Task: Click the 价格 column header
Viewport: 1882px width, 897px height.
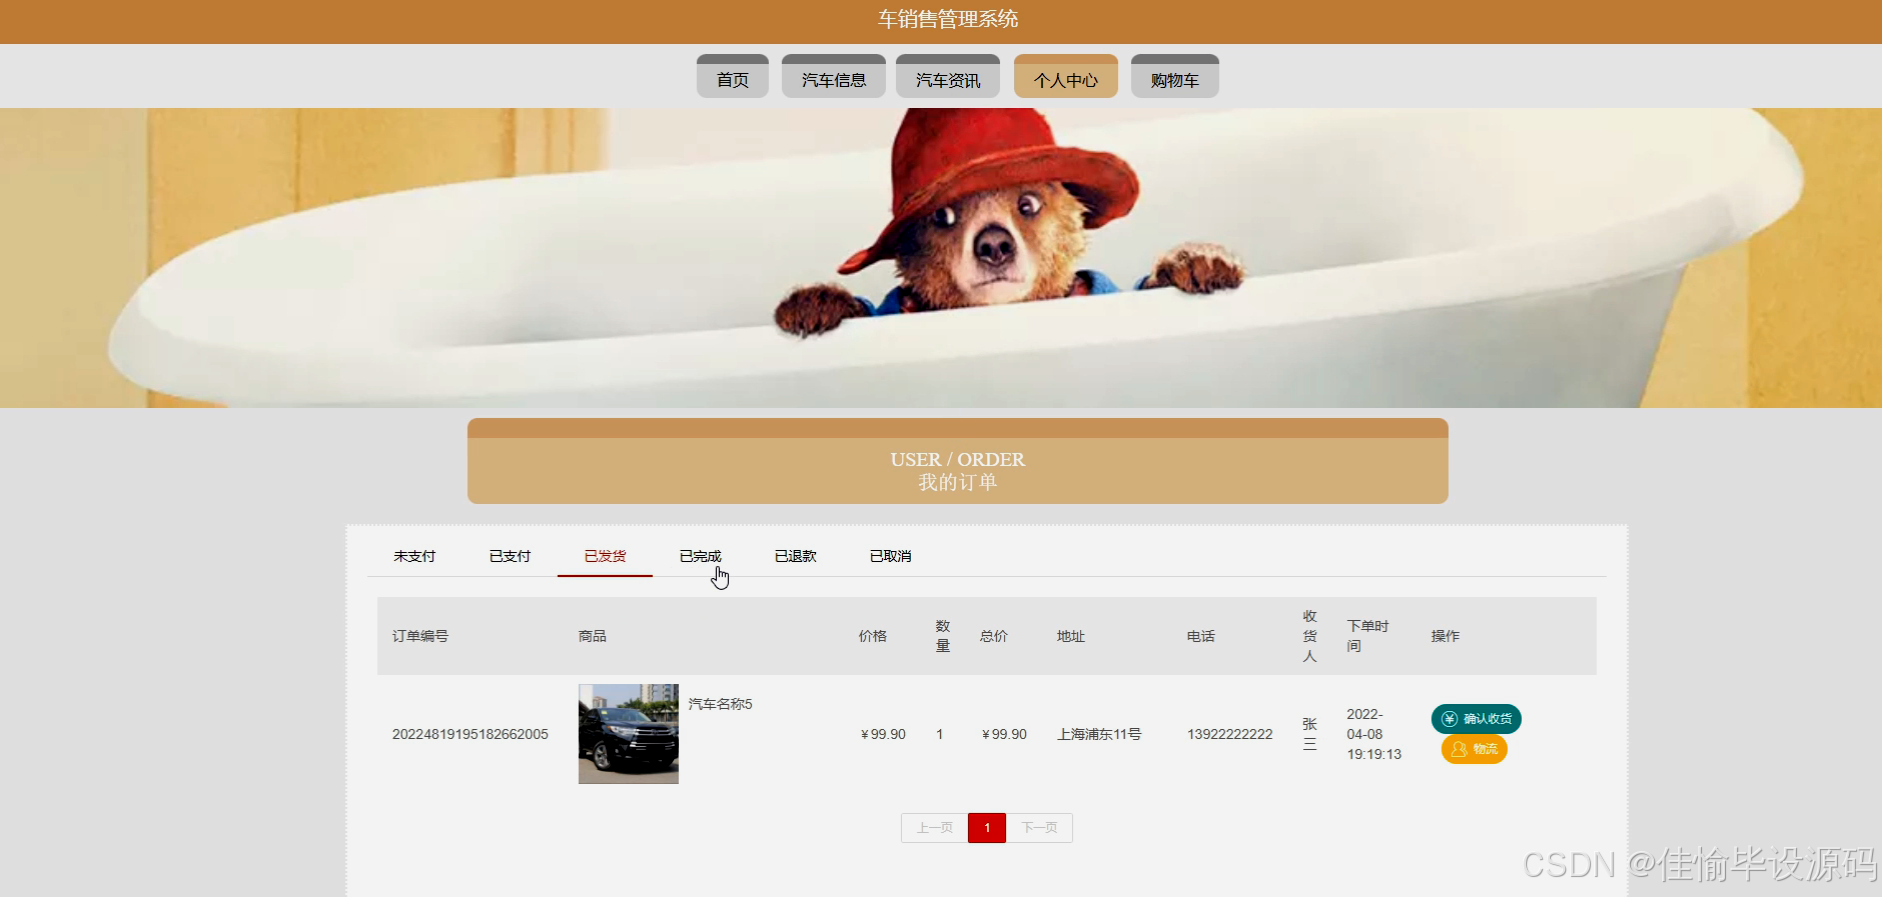Action: (872, 636)
